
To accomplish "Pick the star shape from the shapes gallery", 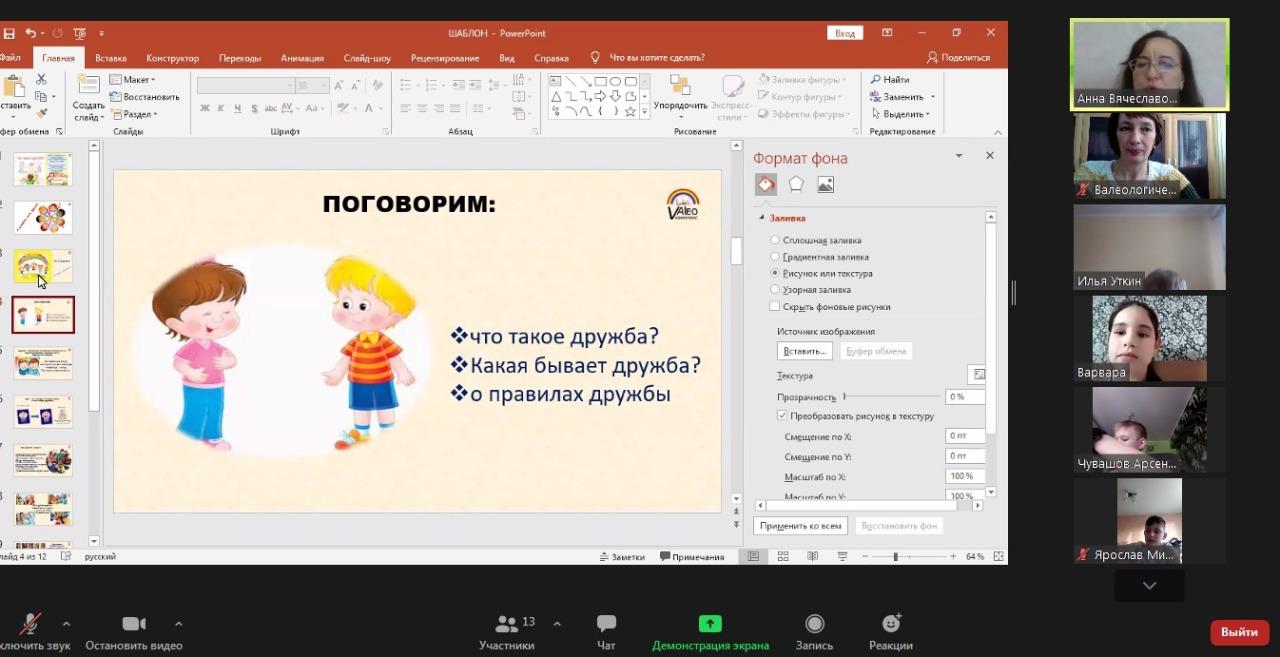I will [630, 111].
